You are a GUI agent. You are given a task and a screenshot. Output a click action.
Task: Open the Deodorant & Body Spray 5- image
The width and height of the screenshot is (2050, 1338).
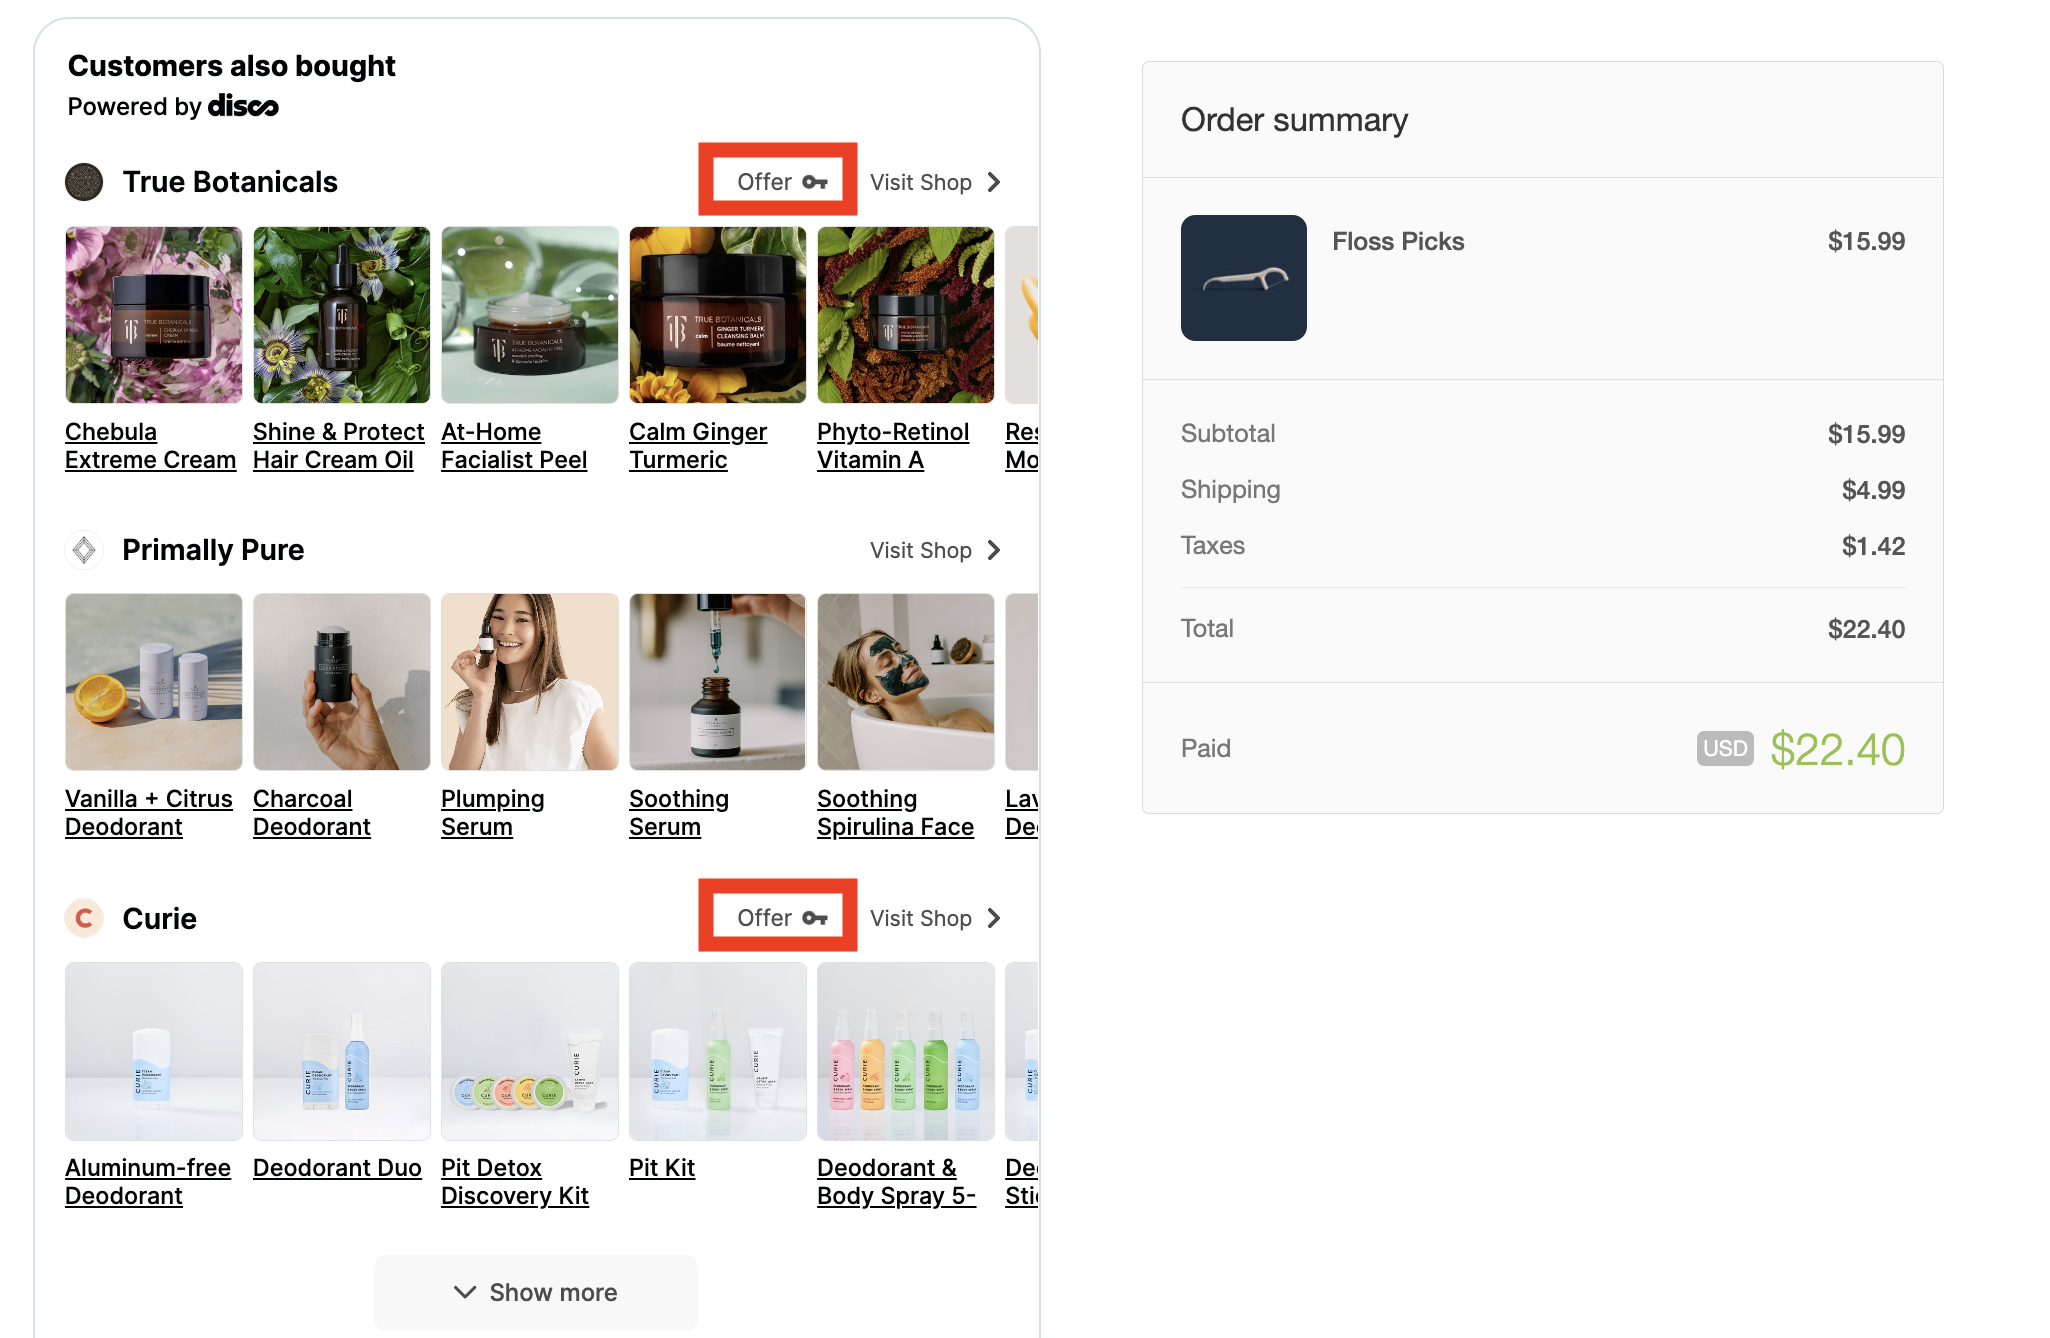click(906, 1051)
